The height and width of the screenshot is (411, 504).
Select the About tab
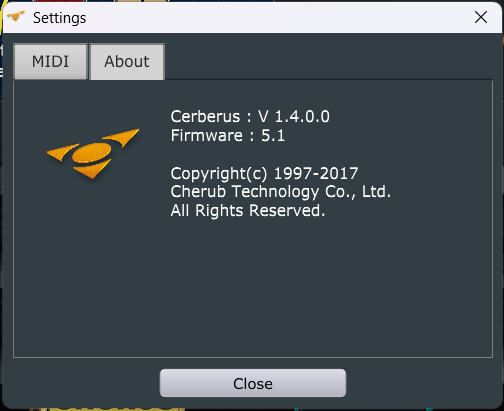(127, 62)
